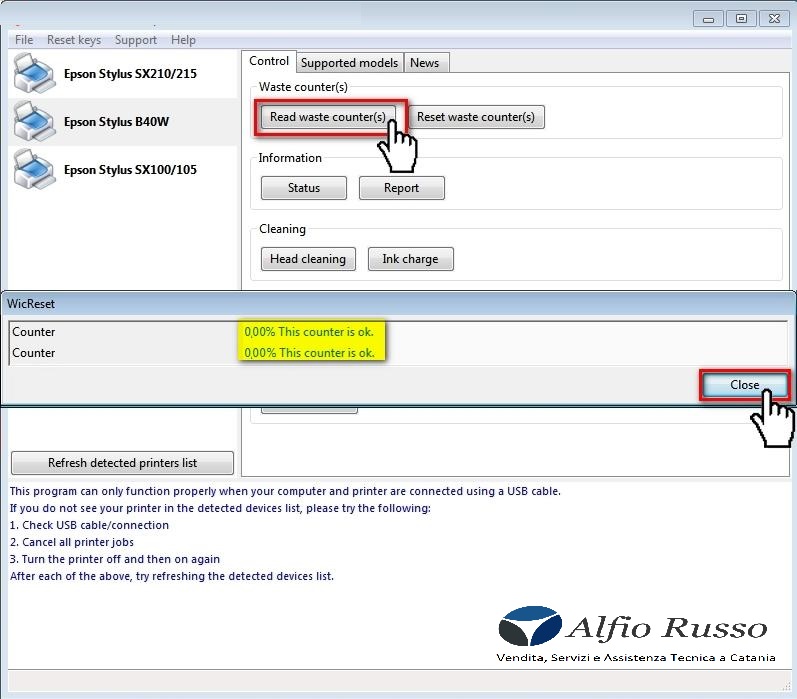Click the Epson Stylus B40W printer icon

click(35, 121)
